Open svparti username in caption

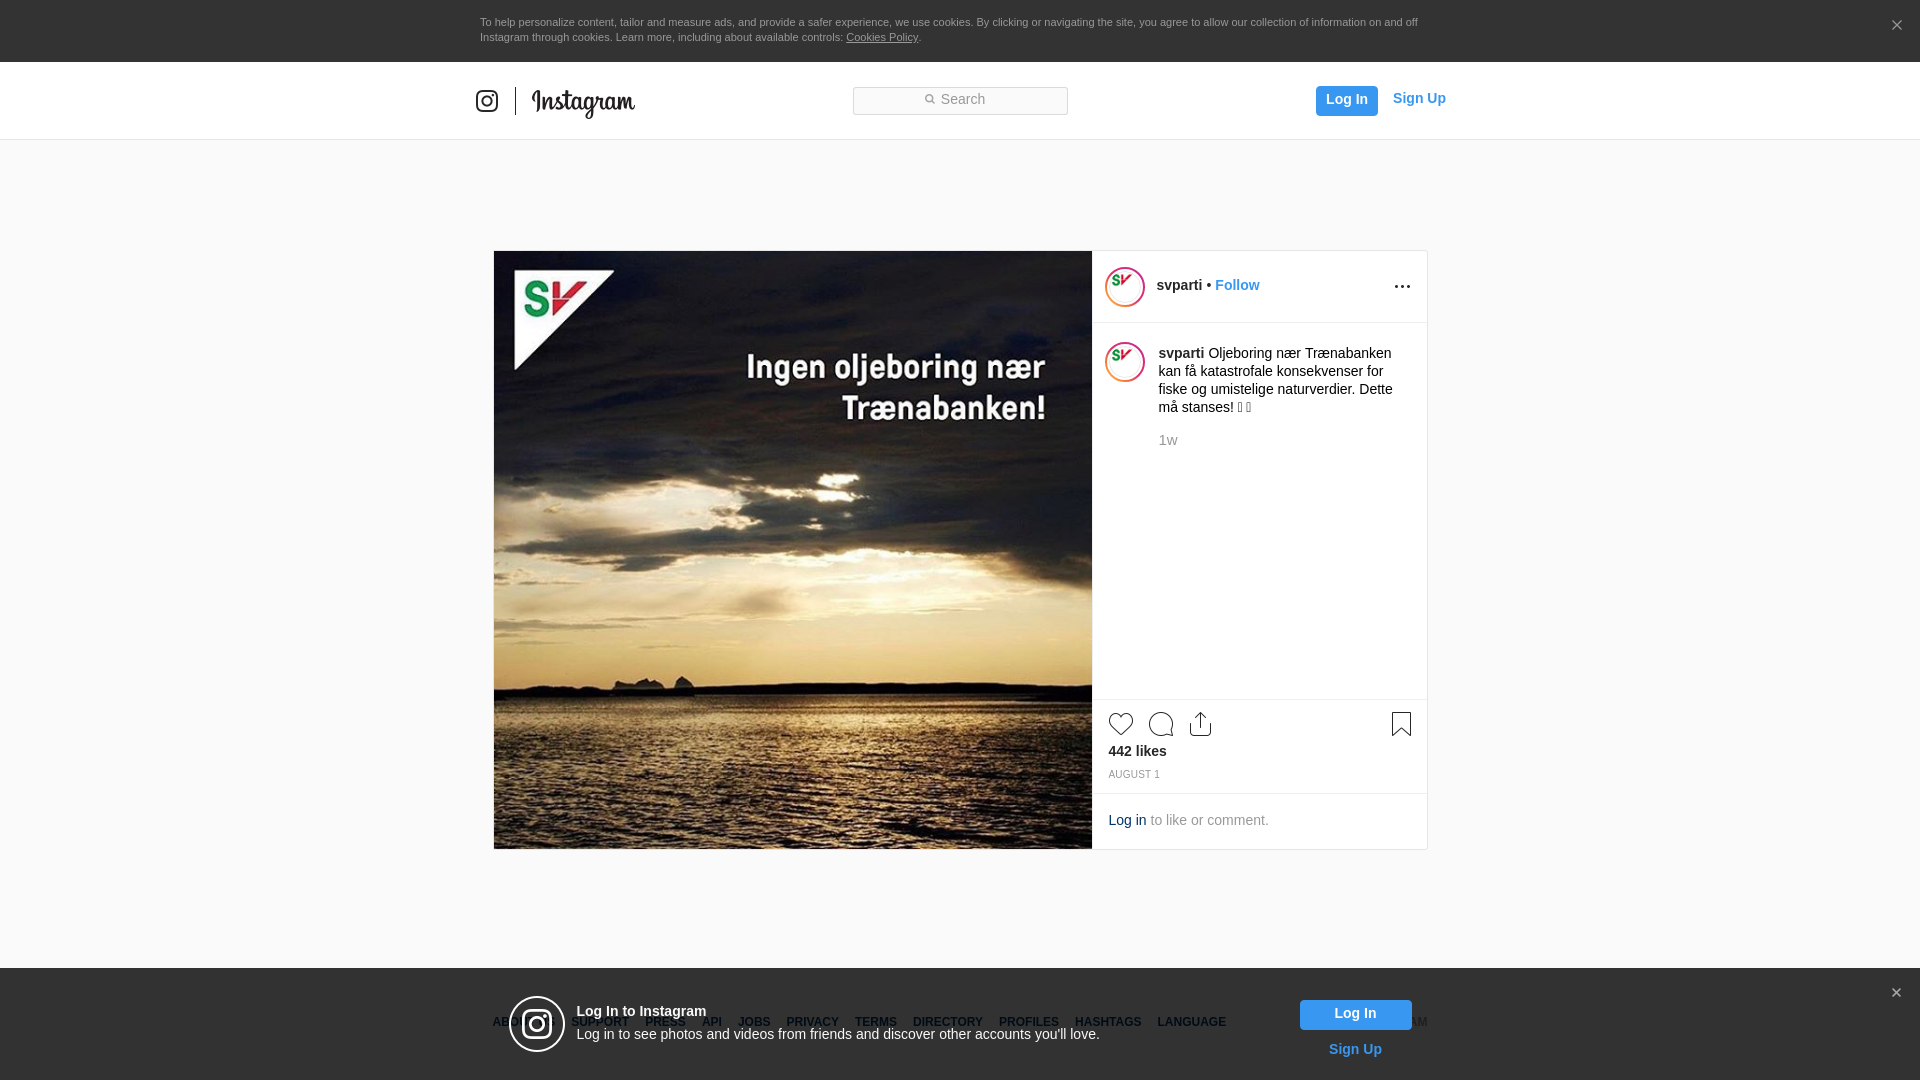[1181, 353]
